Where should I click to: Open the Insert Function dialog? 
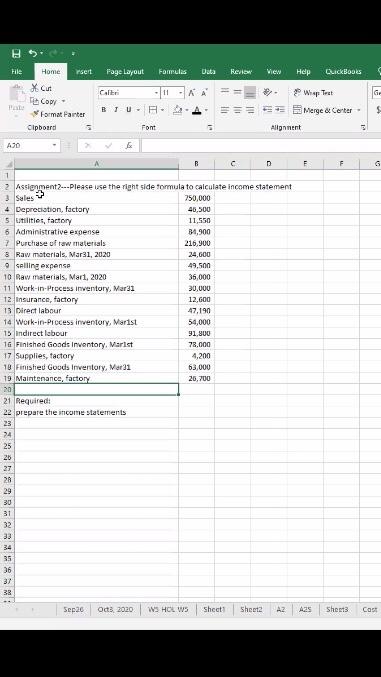[129, 146]
